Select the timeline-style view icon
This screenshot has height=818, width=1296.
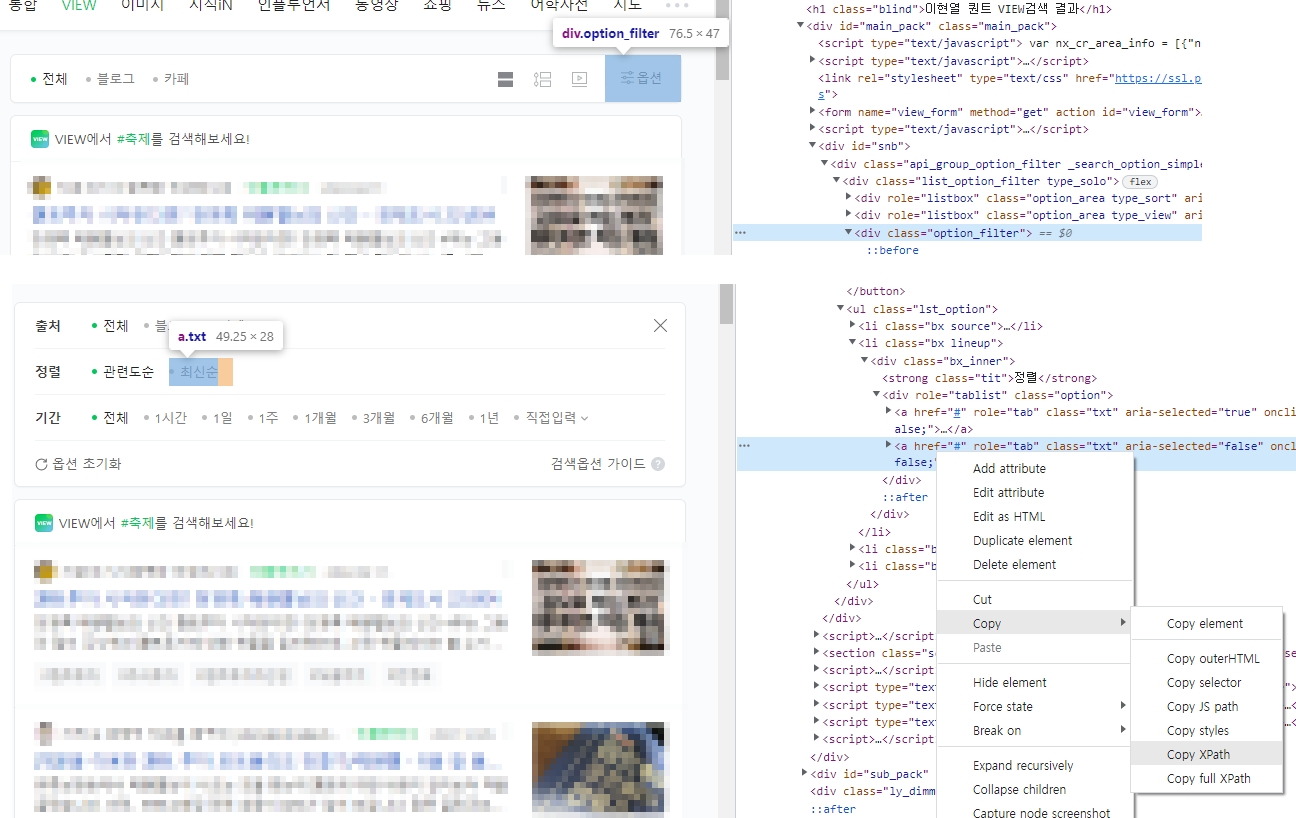click(x=542, y=79)
